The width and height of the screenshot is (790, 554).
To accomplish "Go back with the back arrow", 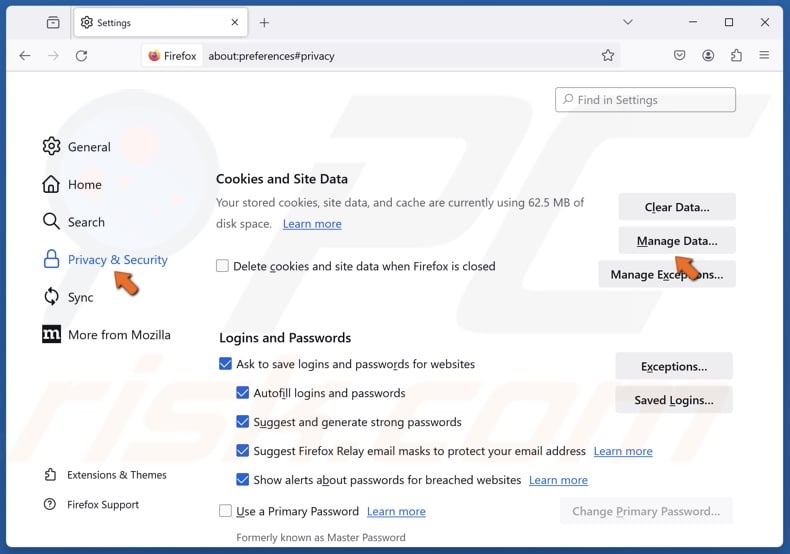I will pos(25,55).
